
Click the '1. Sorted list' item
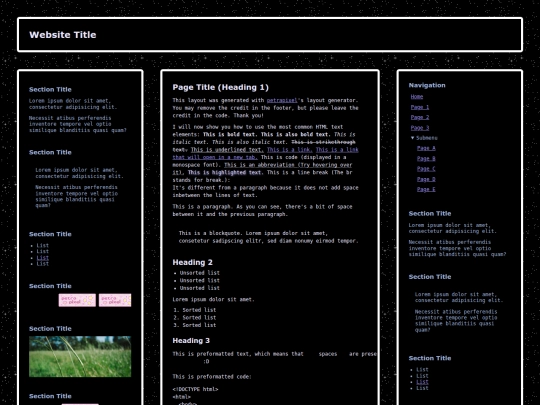pos(195,310)
